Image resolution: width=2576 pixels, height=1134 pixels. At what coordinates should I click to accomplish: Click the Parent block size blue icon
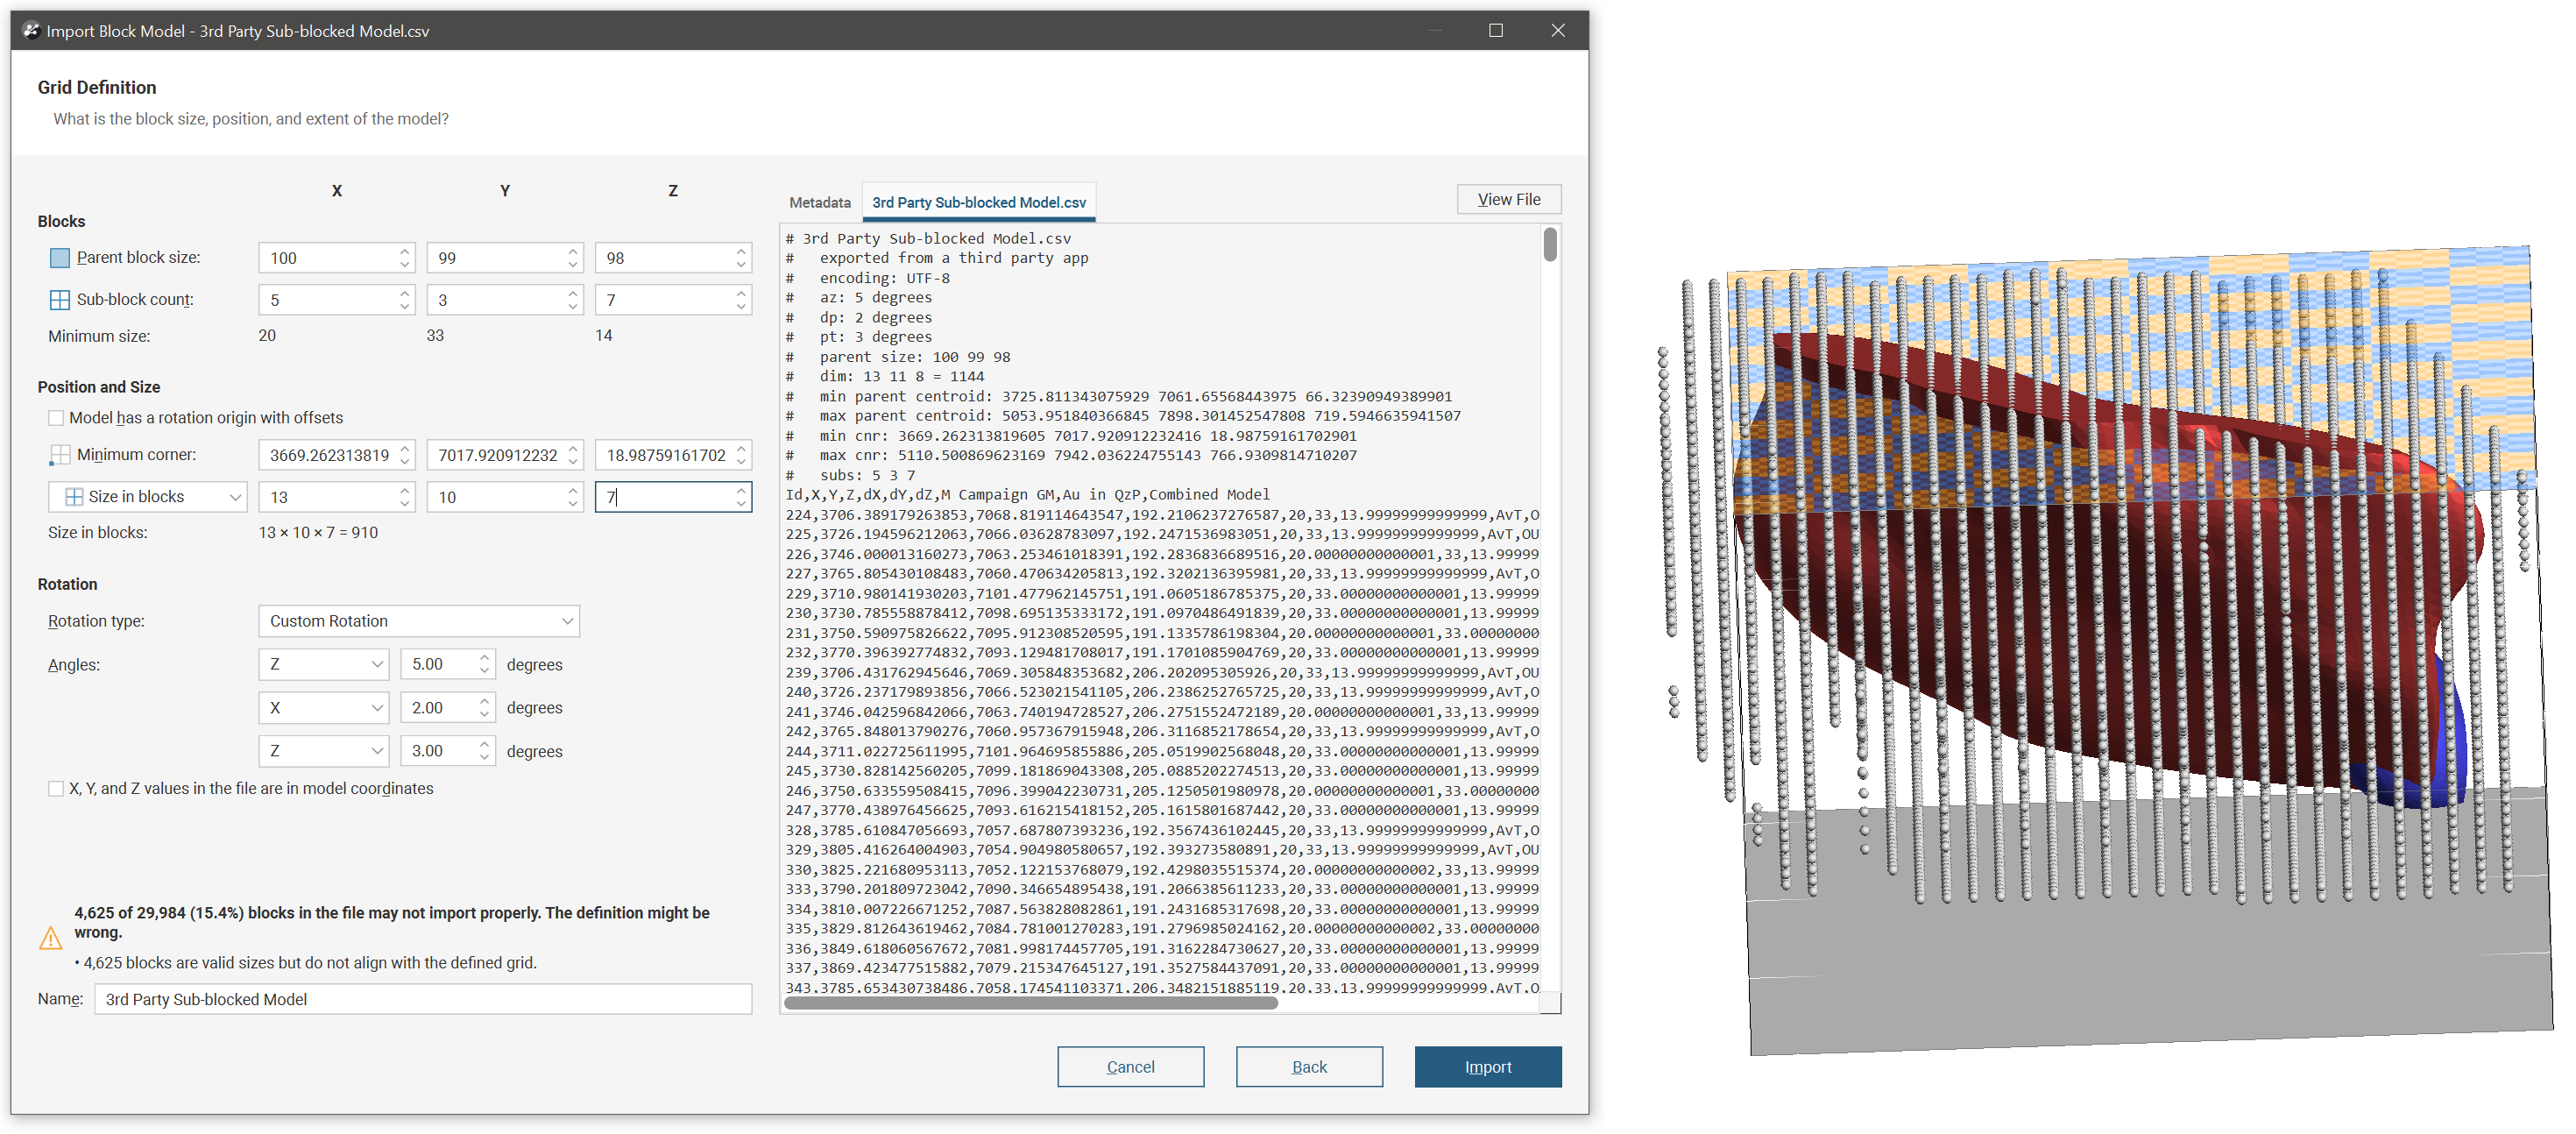pyautogui.click(x=59, y=258)
